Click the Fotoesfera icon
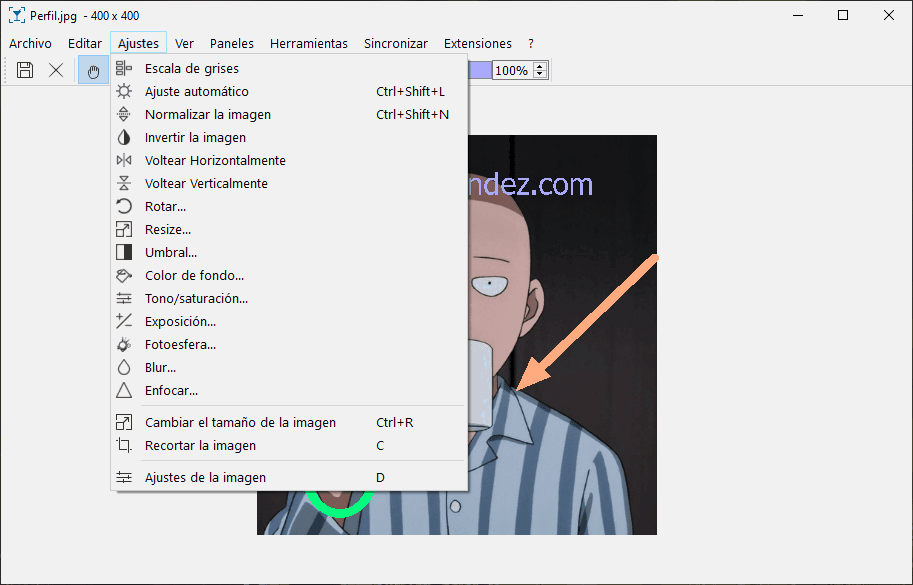Image resolution: width=913 pixels, height=585 pixels. click(123, 344)
